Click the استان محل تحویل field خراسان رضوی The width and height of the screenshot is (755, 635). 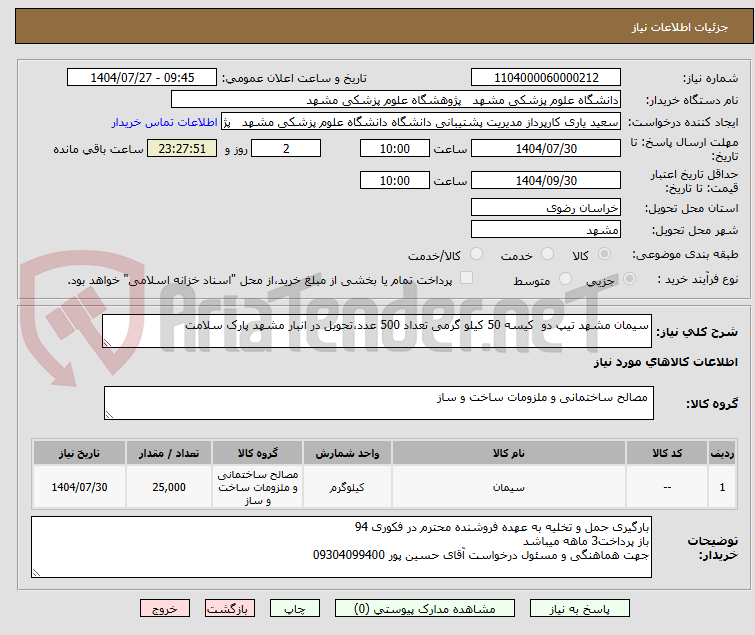(x=546, y=207)
